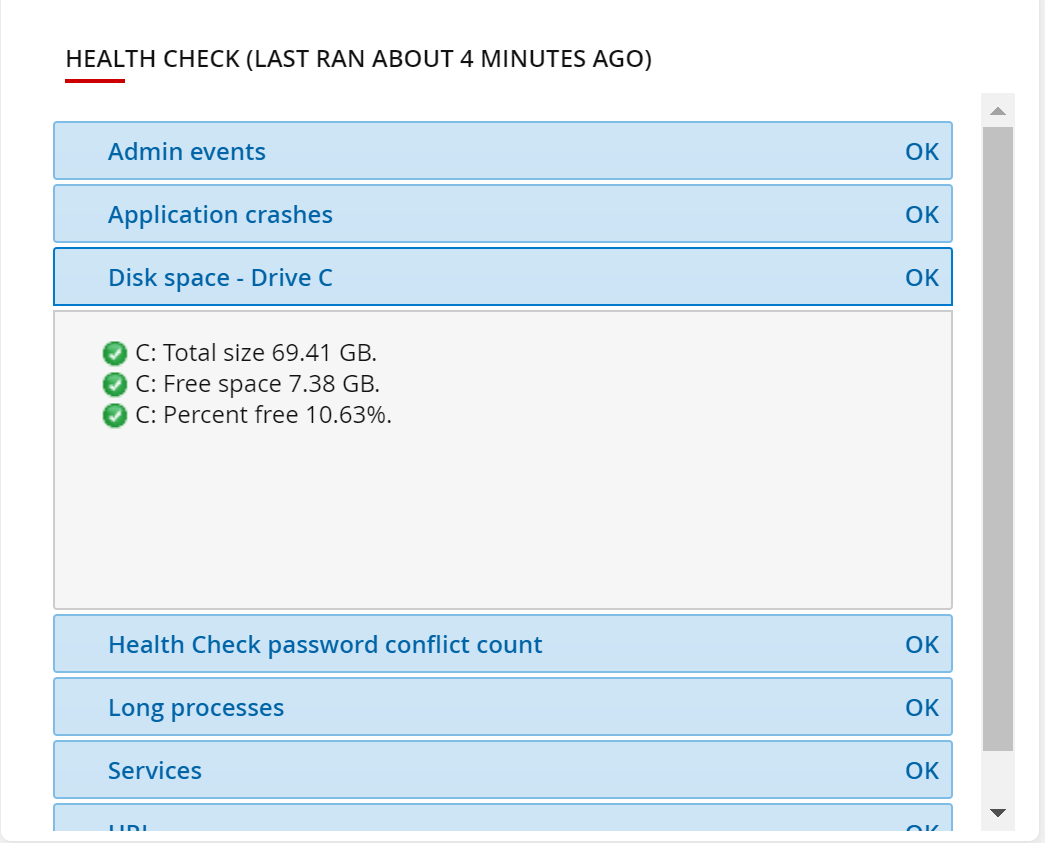Expand the Services section
Image resolution: width=1045 pixels, height=843 pixels.
(155, 771)
